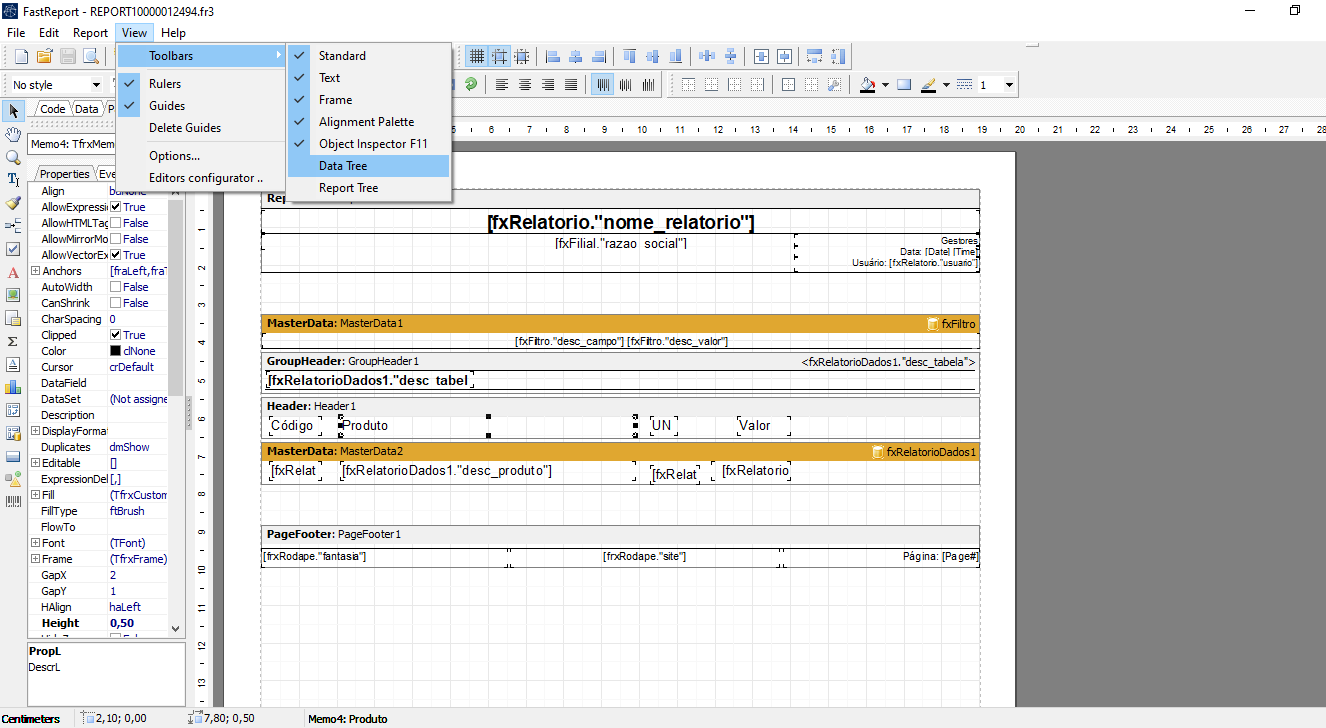
Task: Click the Show Grid toolbar icon
Action: [477, 56]
